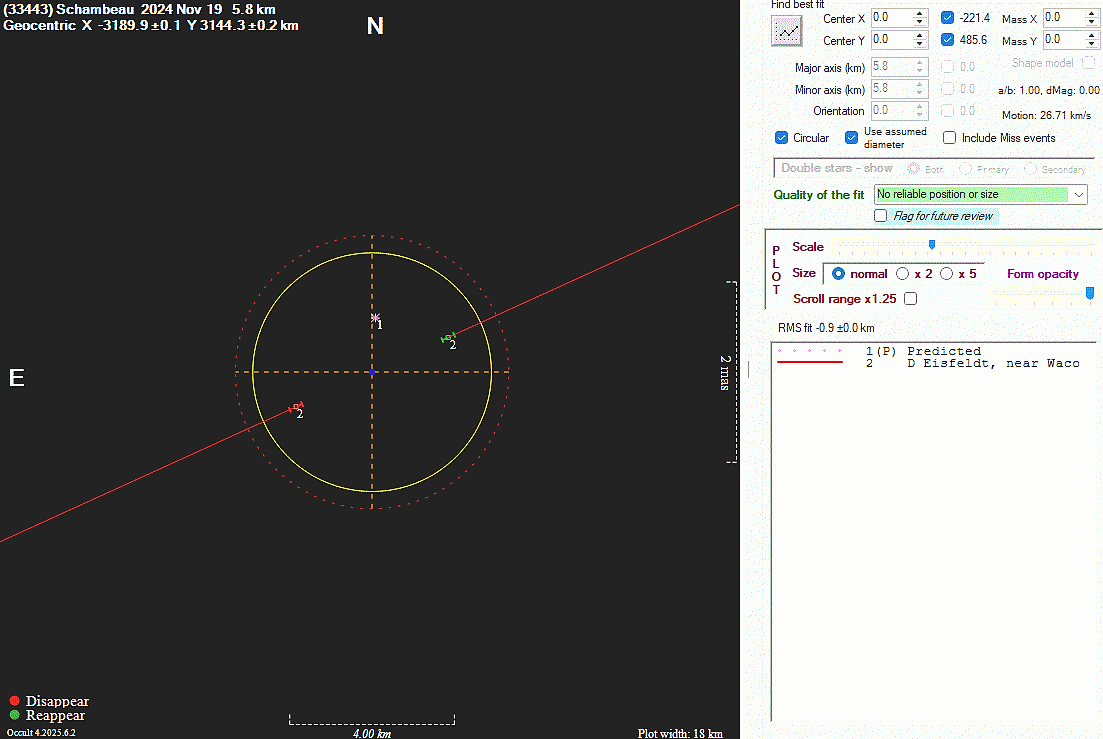Click the 'E' east direction label

(x=16, y=378)
